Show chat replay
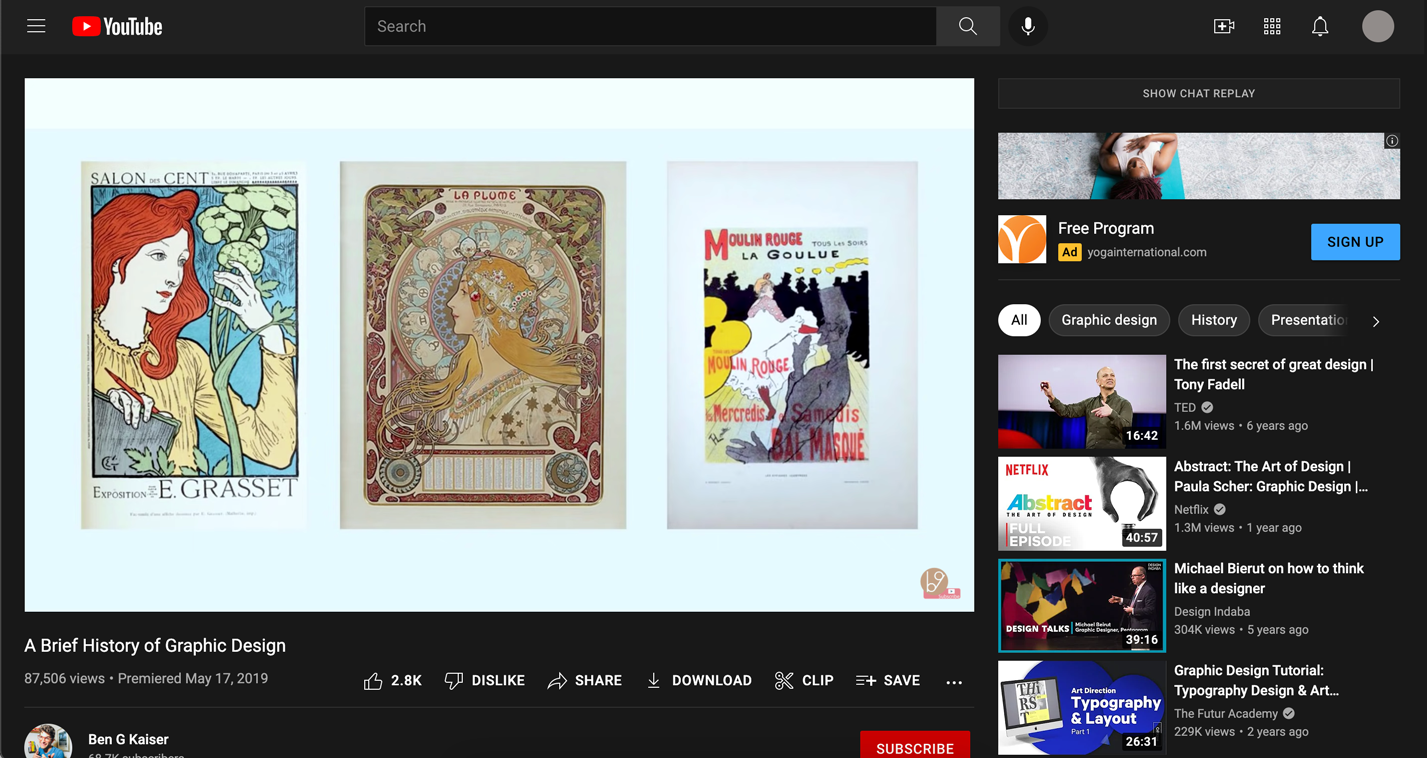The image size is (1427, 758). (1199, 93)
